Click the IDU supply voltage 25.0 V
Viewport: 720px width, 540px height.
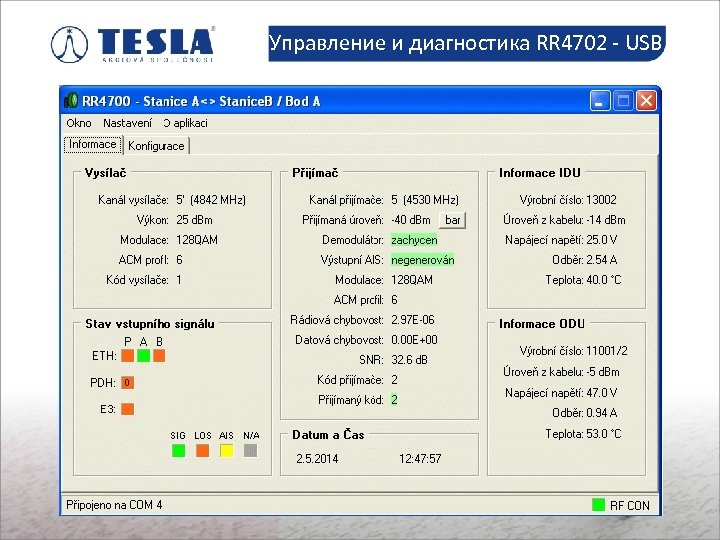click(602, 240)
